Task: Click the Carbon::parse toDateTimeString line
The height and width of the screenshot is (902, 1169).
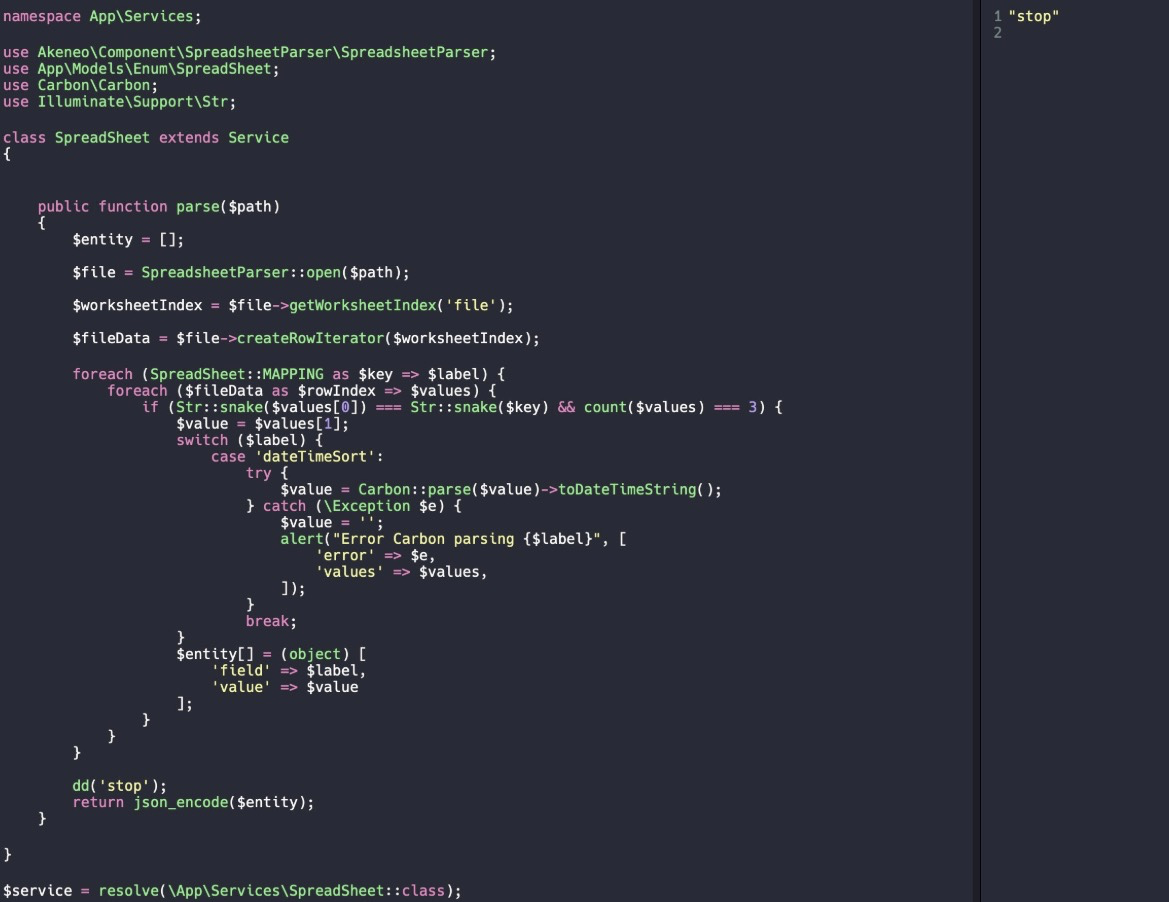Action: coord(500,489)
